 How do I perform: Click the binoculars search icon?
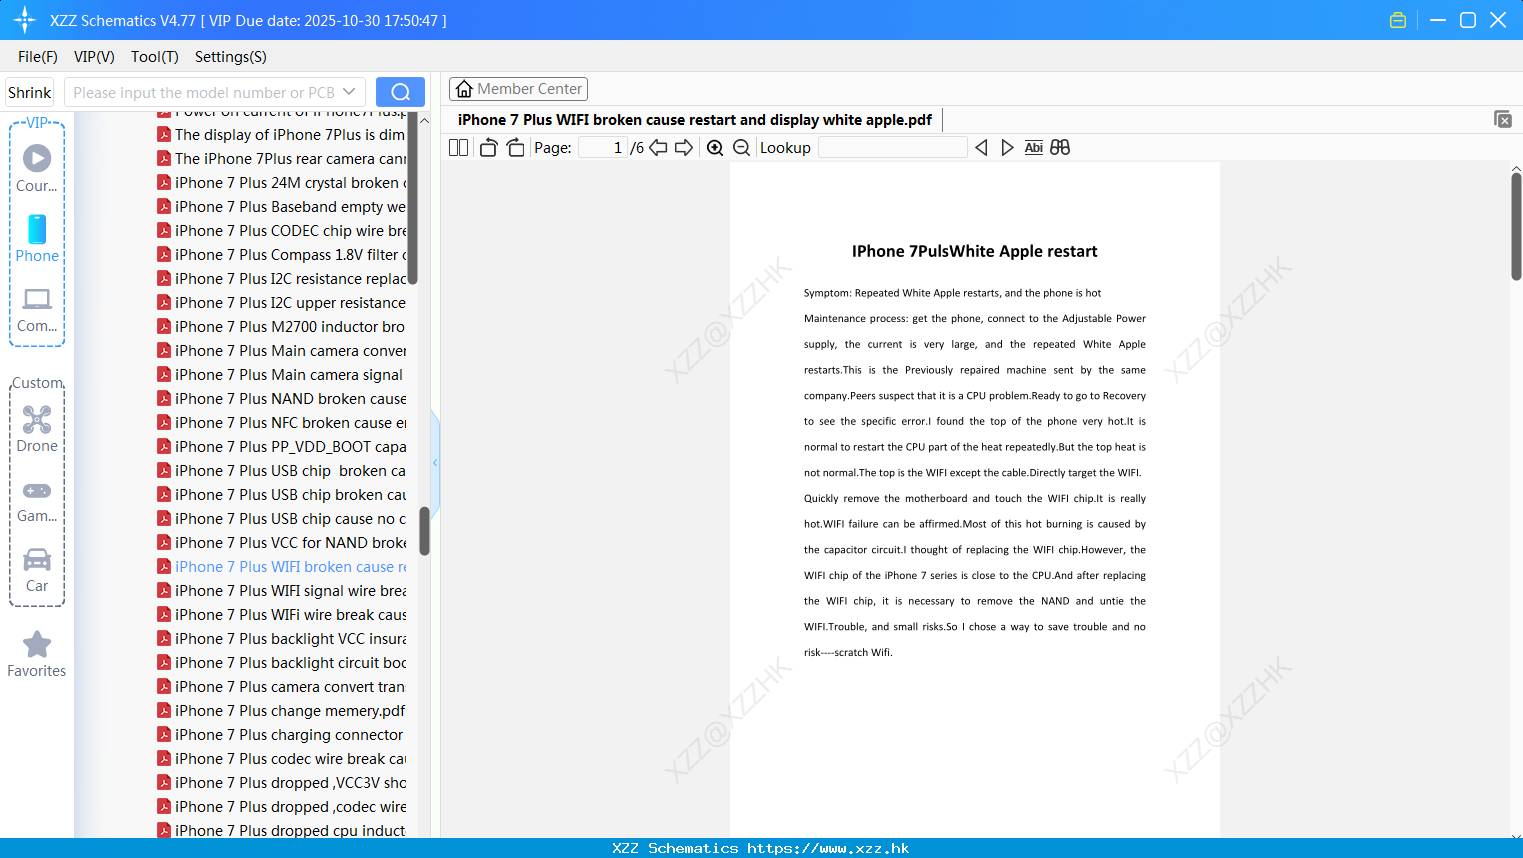tap(1060, 148)
